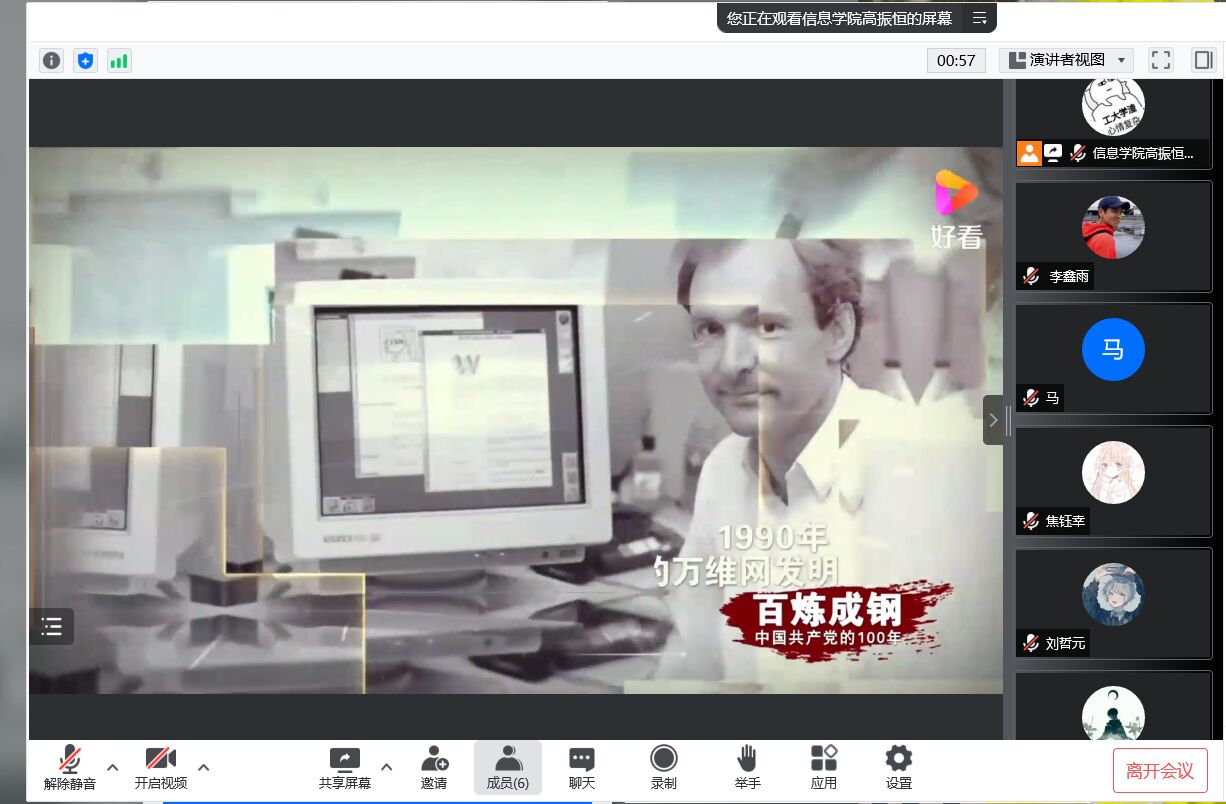Expand the share options arrow beside 共享屏幕
The width and height of the screenshot is (1226, 804).
tap(387, 768)
